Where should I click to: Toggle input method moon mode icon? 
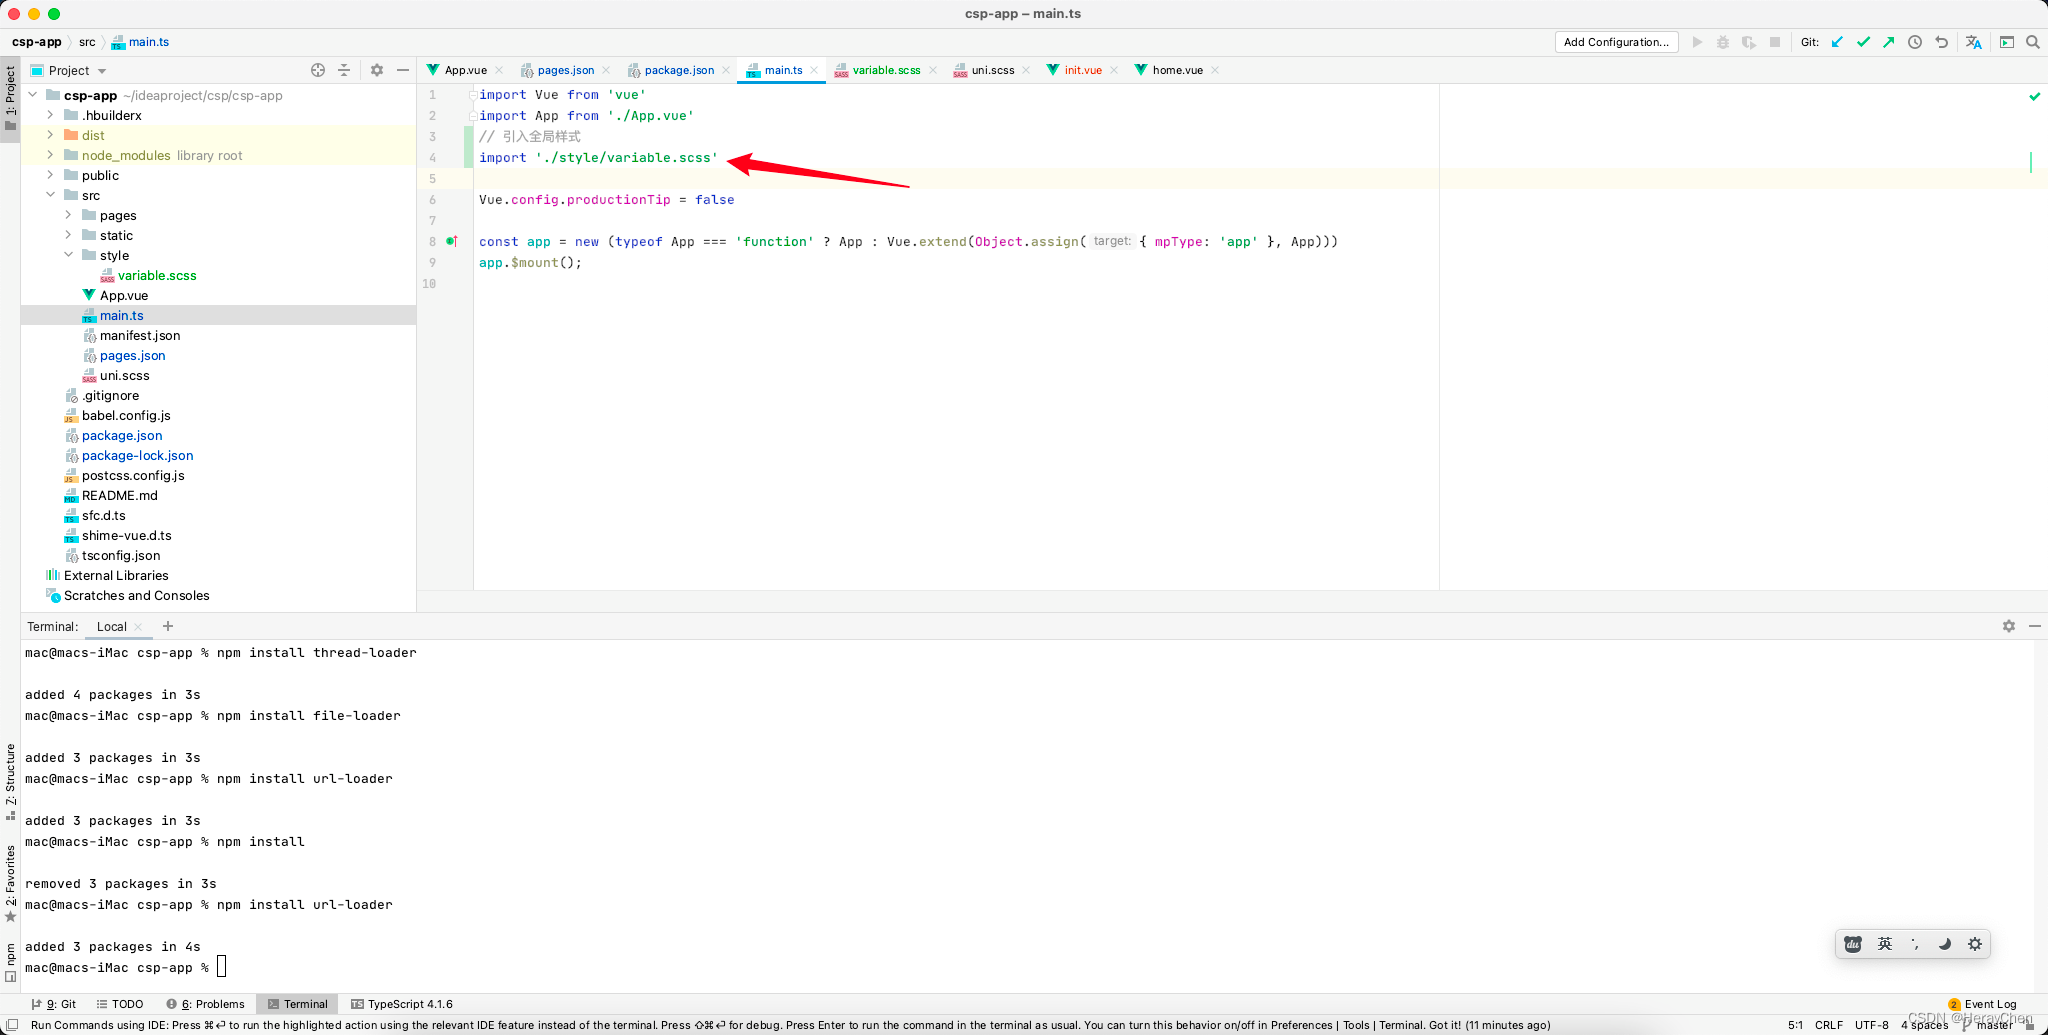tap(1945, 944)
